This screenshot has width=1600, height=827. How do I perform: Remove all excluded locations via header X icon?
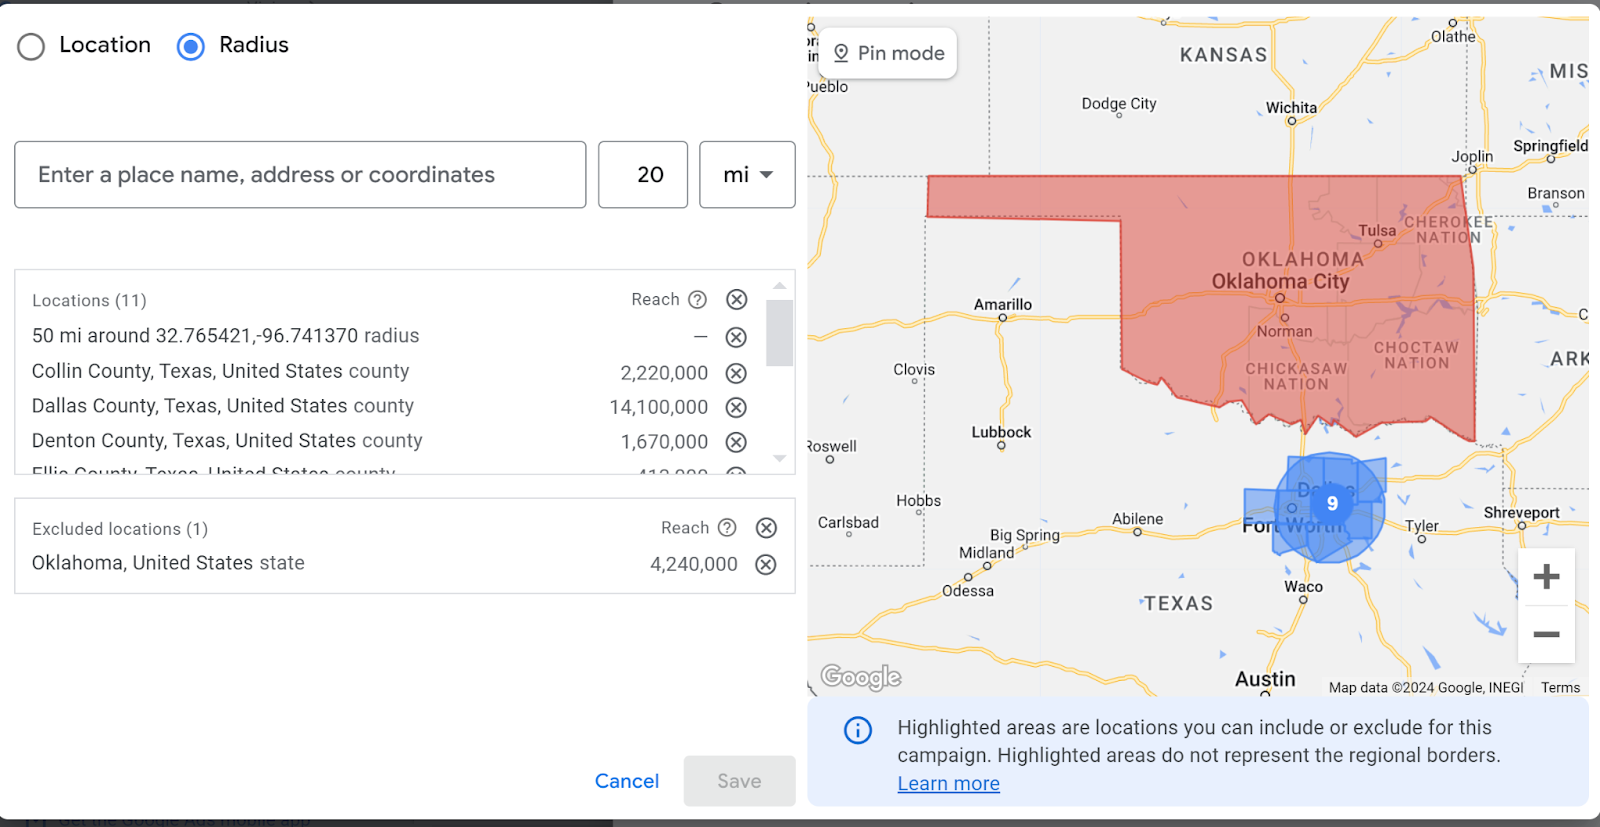pyautogui.click(x=766, y=528)
